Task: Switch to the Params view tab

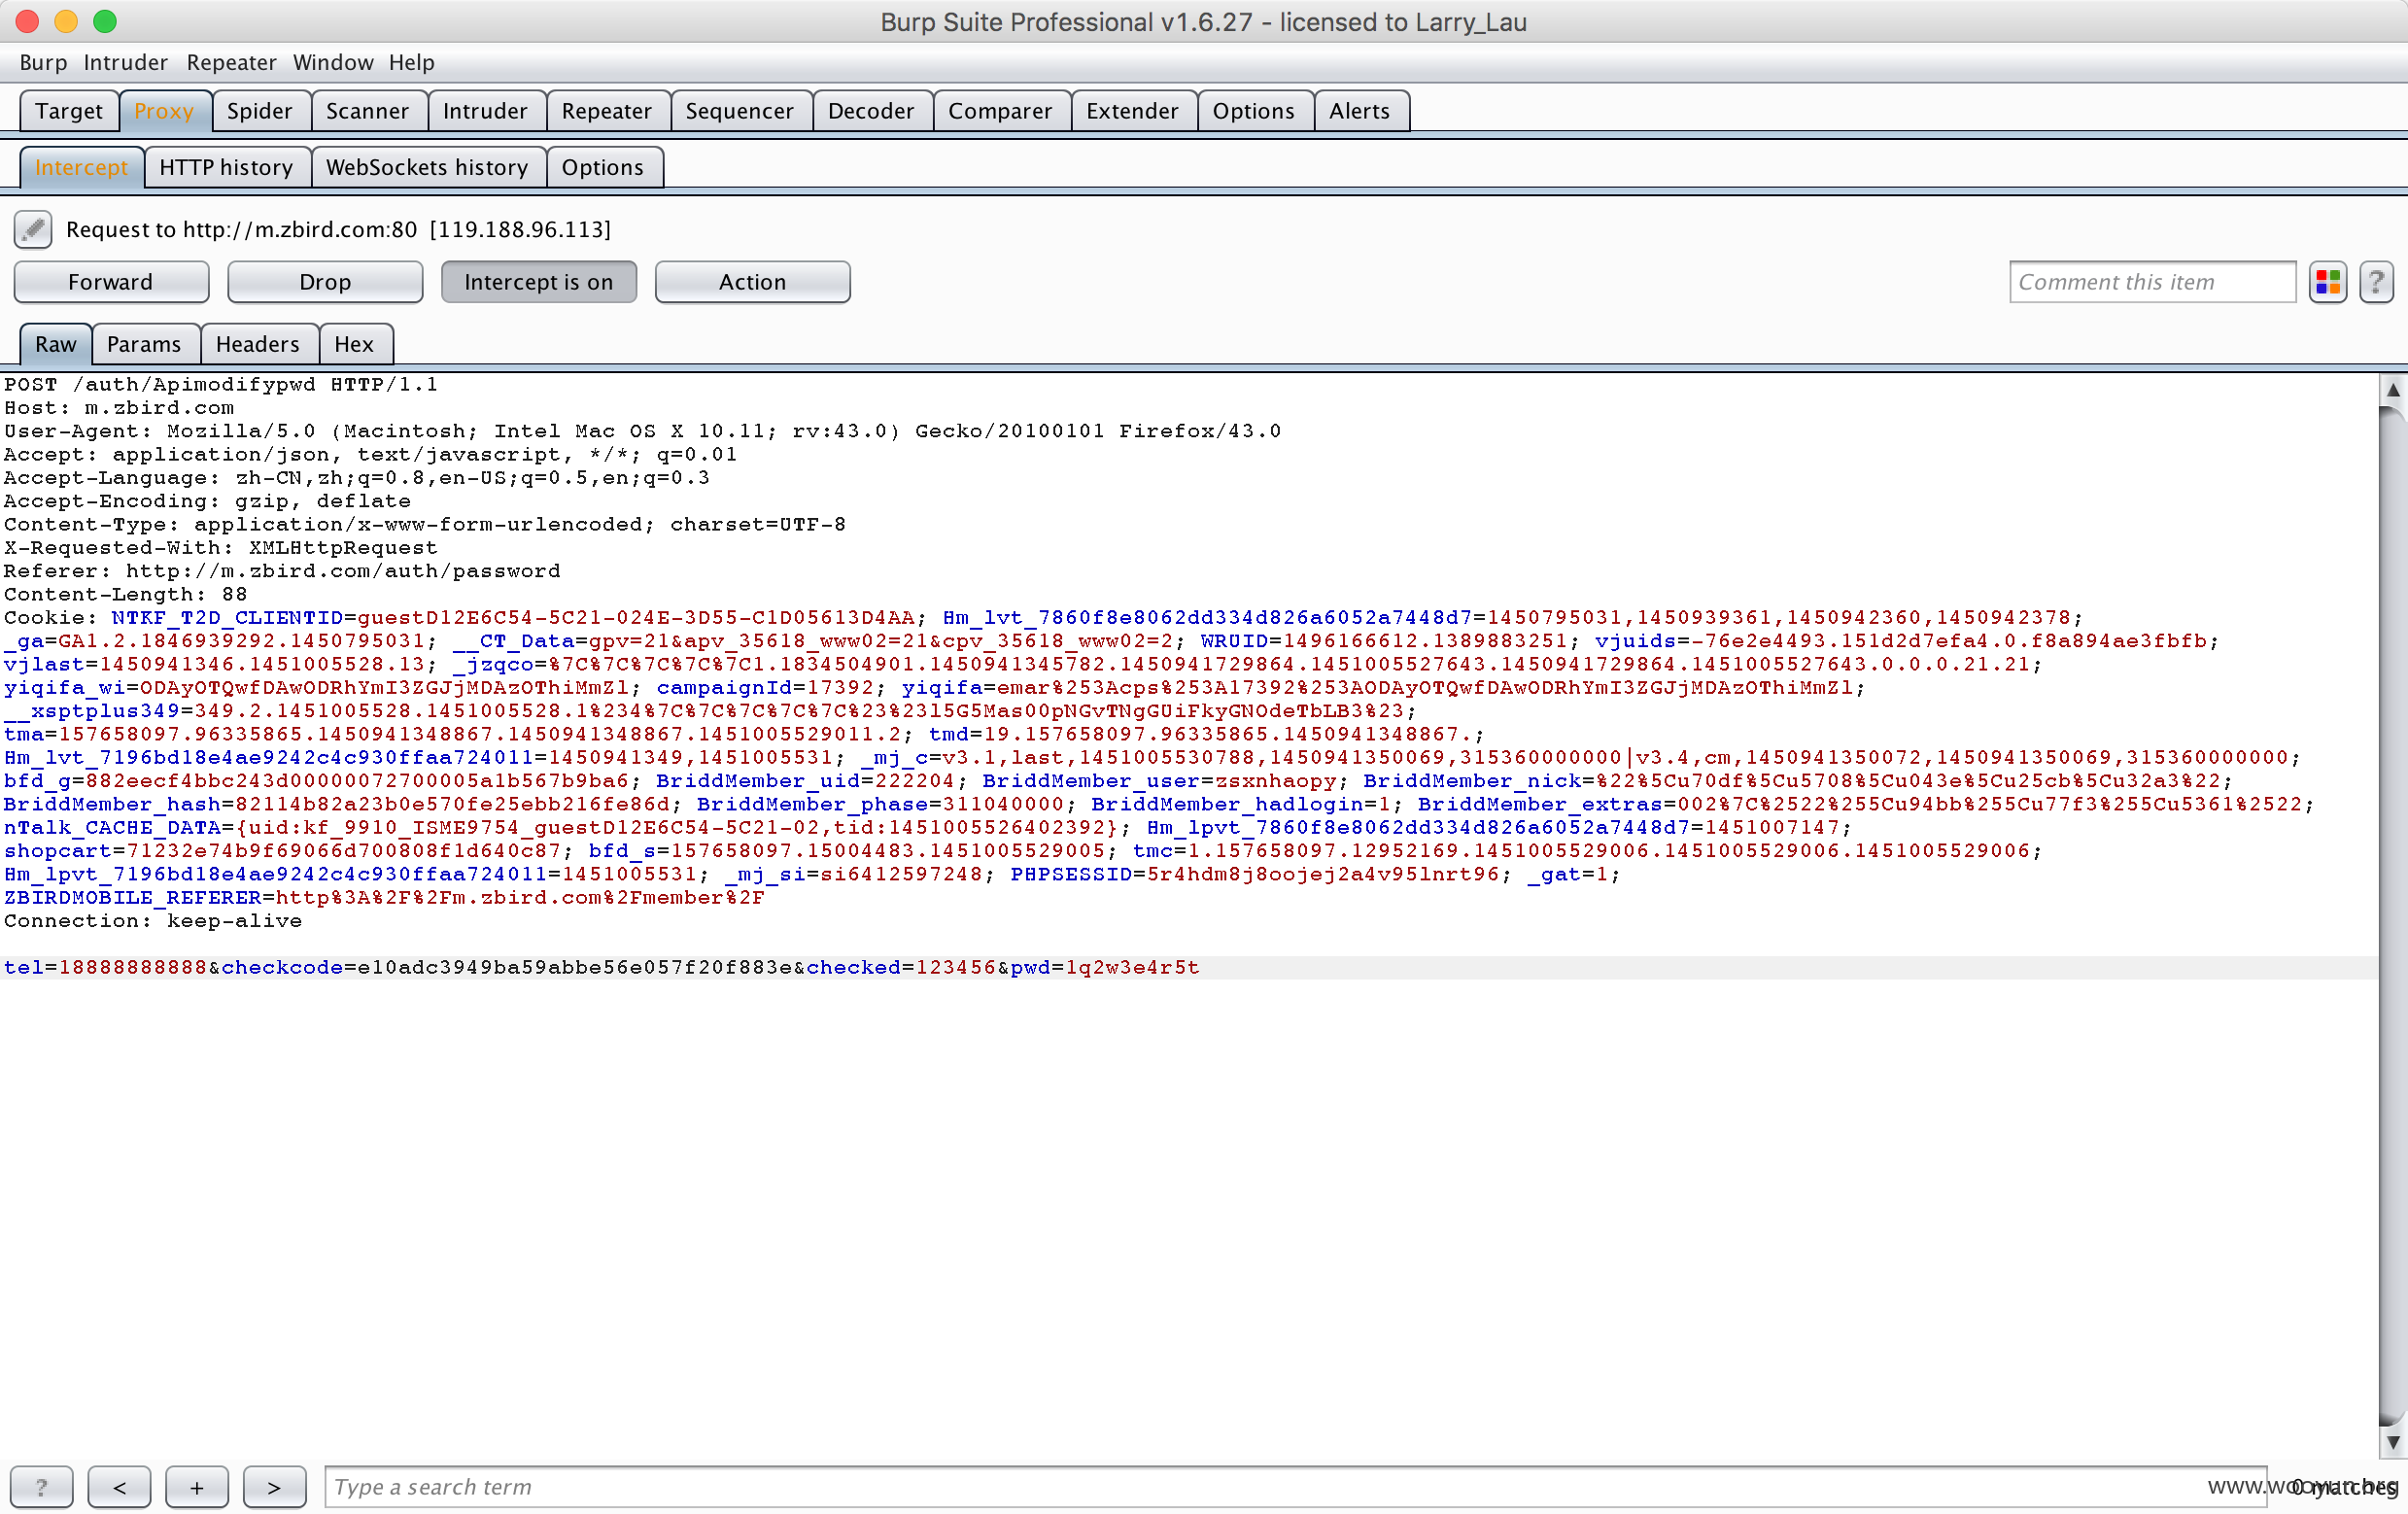Action: click(144, 344)
